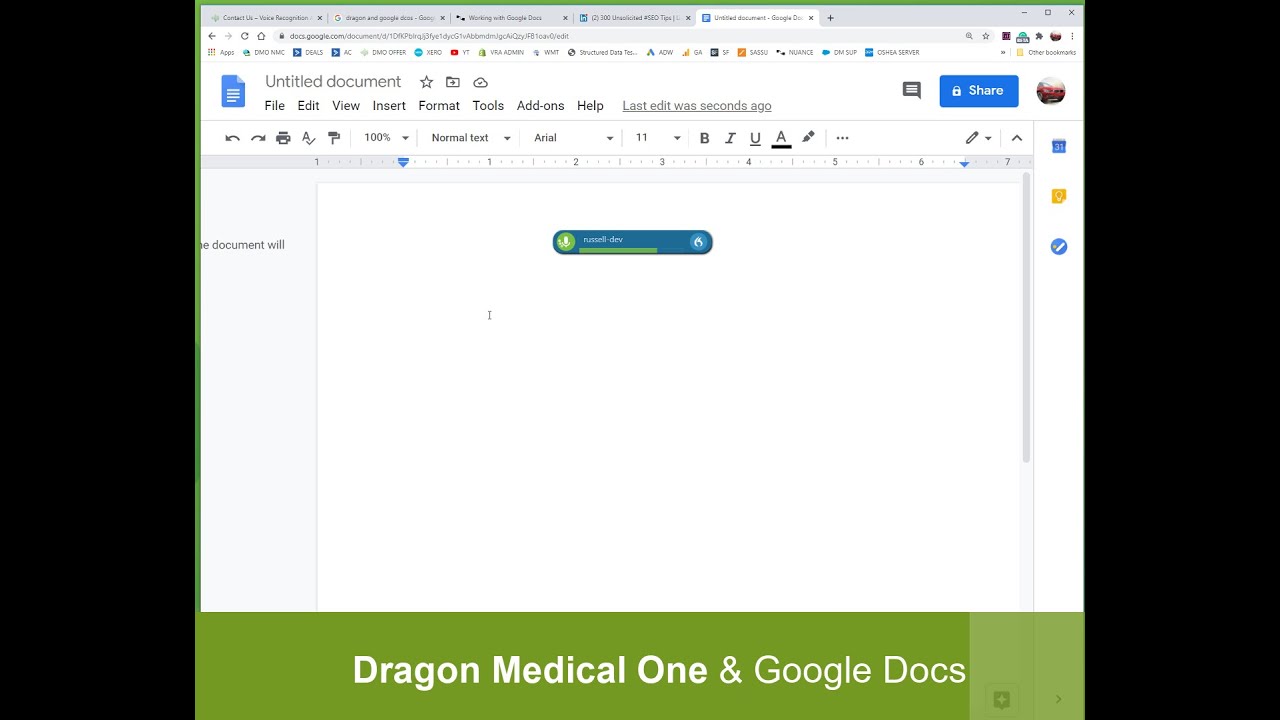
Task: Click the document vertical scrollbar
Action: click(1026, 318)
